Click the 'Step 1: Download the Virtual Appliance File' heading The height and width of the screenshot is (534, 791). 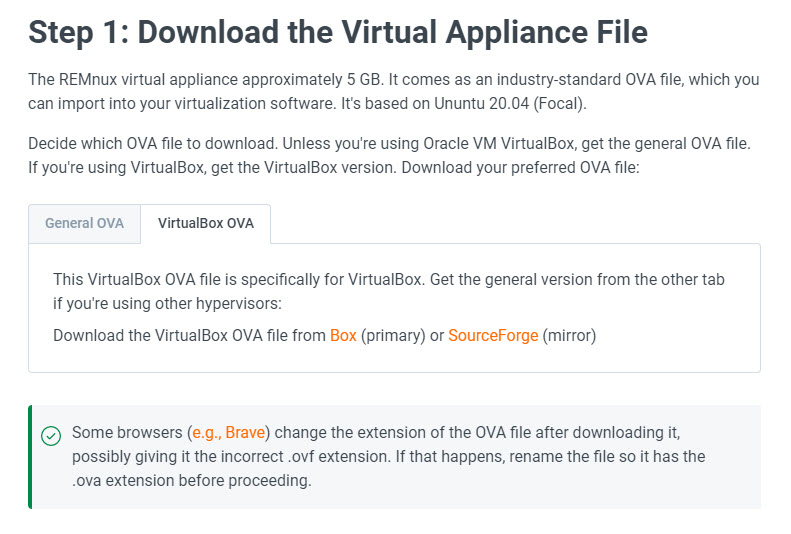click(x=338, y=32)
